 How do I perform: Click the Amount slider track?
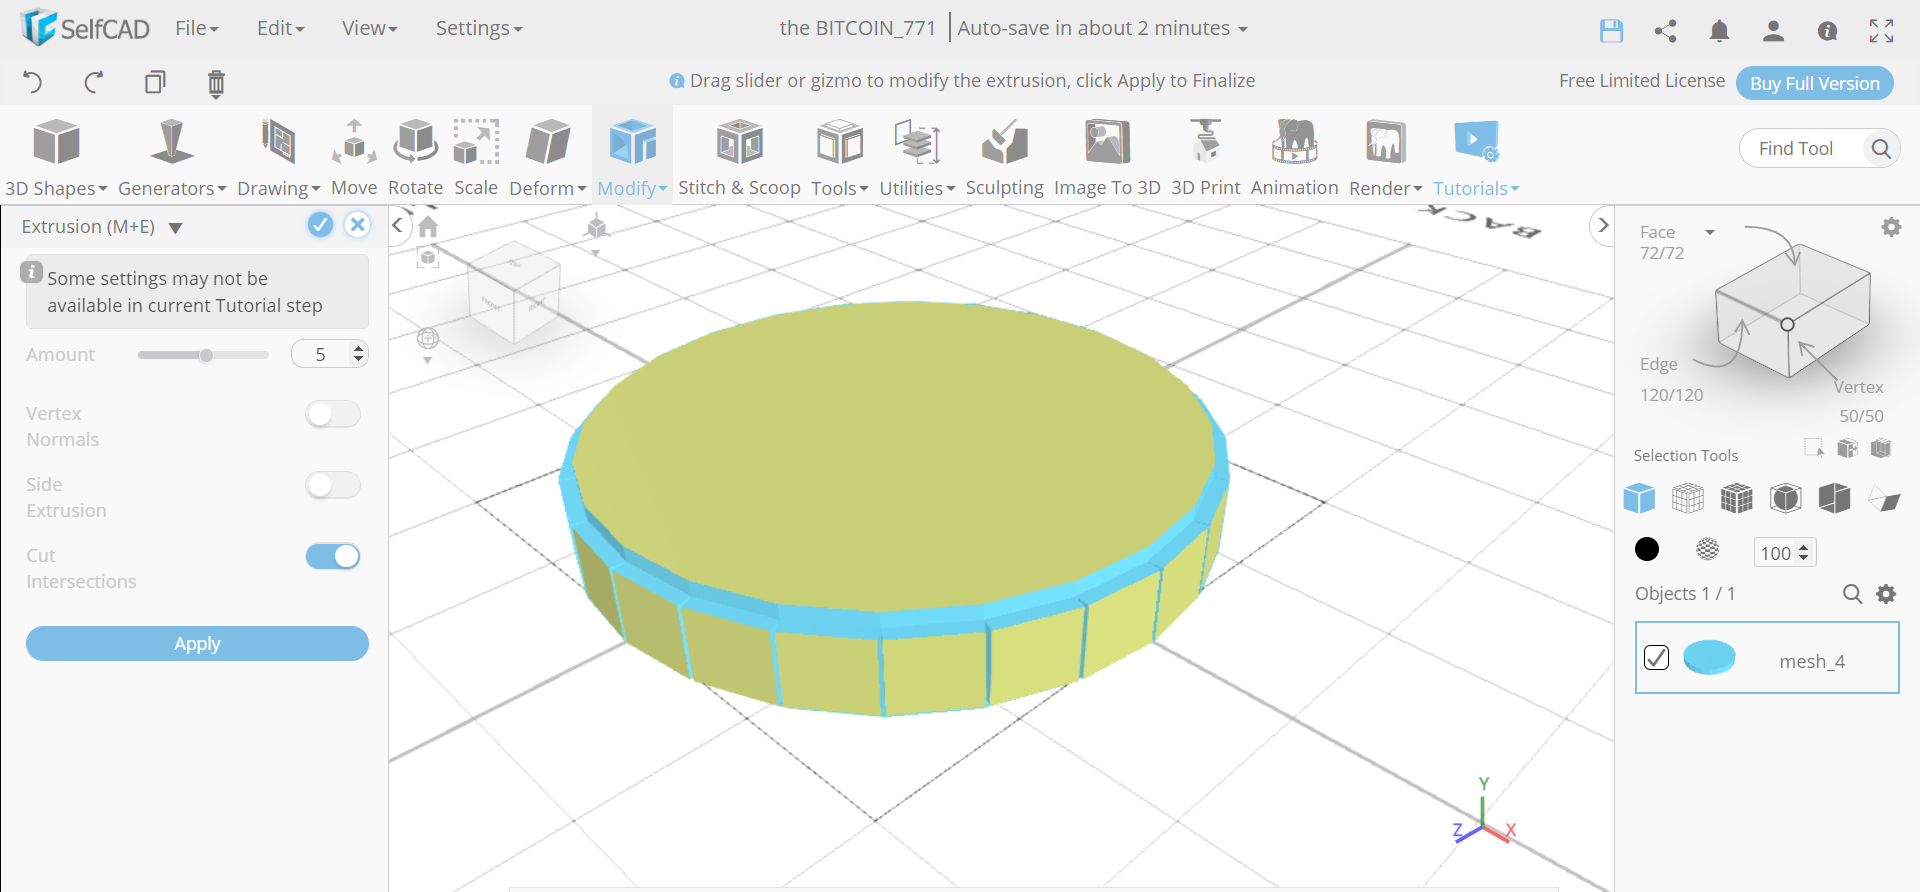tap(203, 355)
